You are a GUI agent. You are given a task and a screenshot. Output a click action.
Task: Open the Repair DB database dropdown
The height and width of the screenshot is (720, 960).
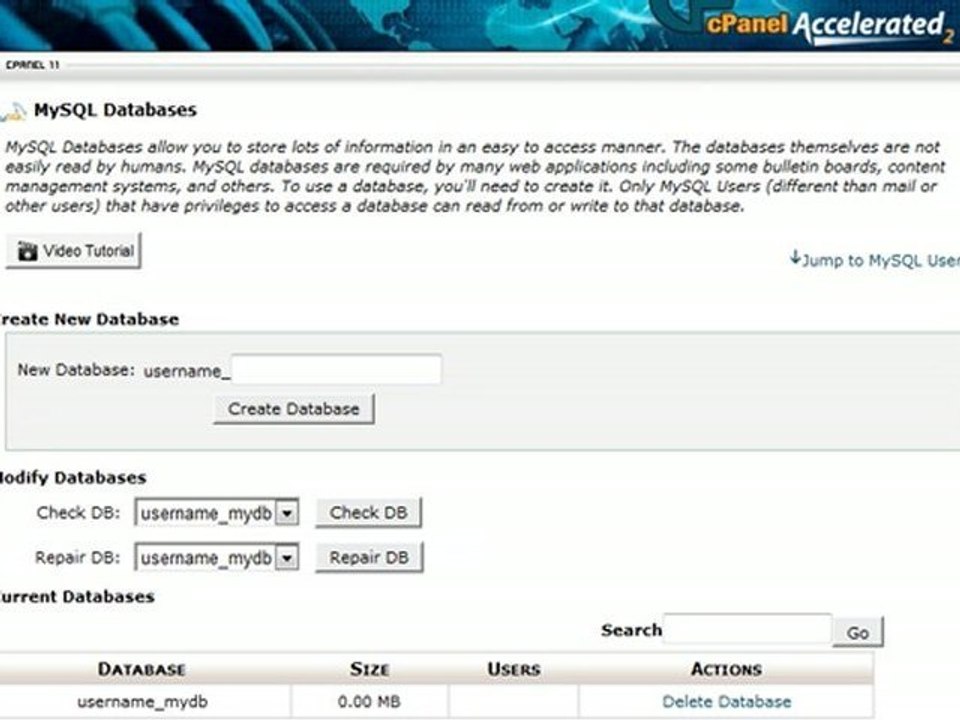[x=217, y=558]
